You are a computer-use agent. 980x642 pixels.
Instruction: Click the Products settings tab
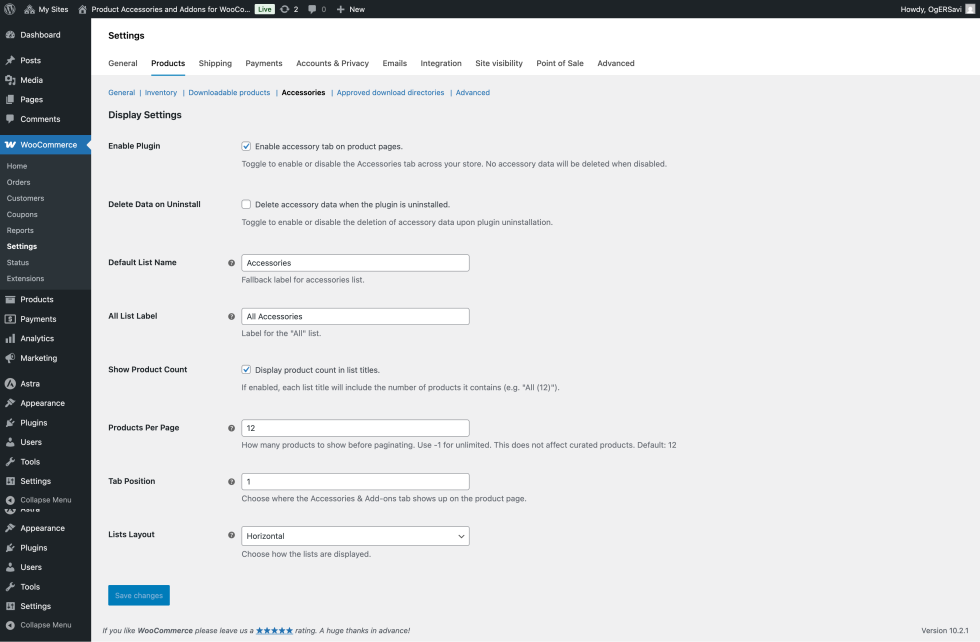tap(168, 63)
